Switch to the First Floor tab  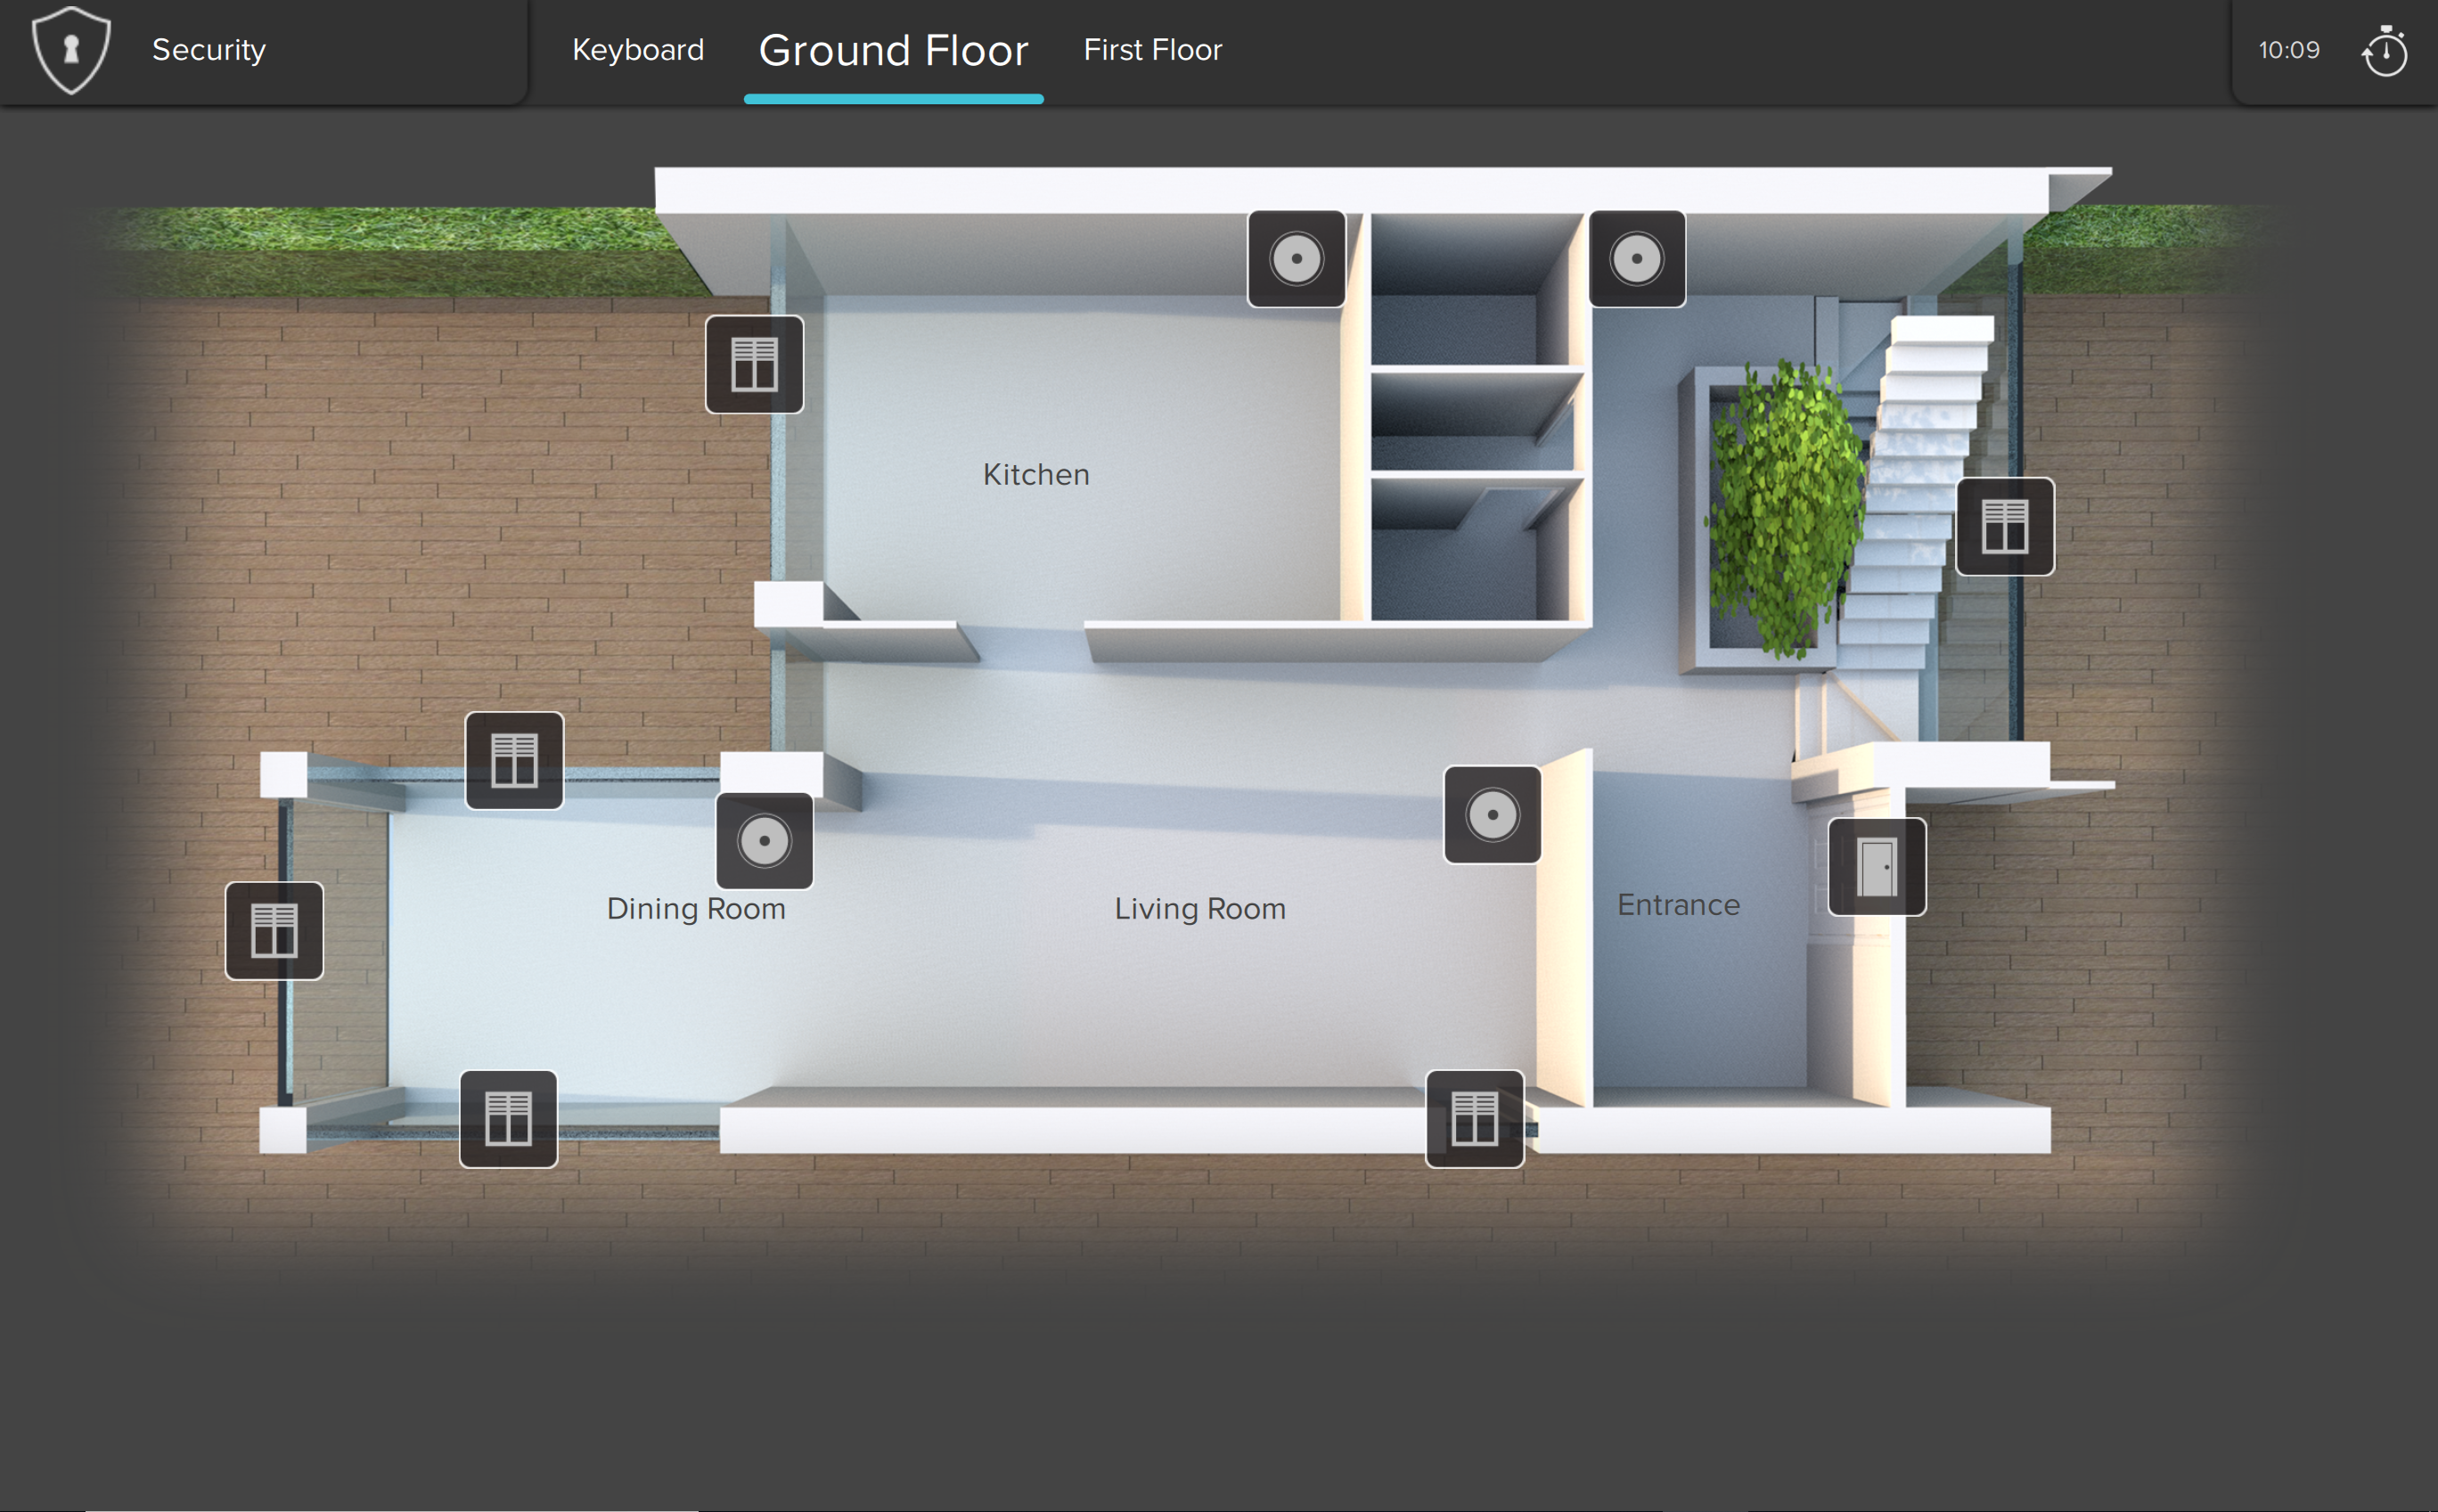pos(1152,50)
